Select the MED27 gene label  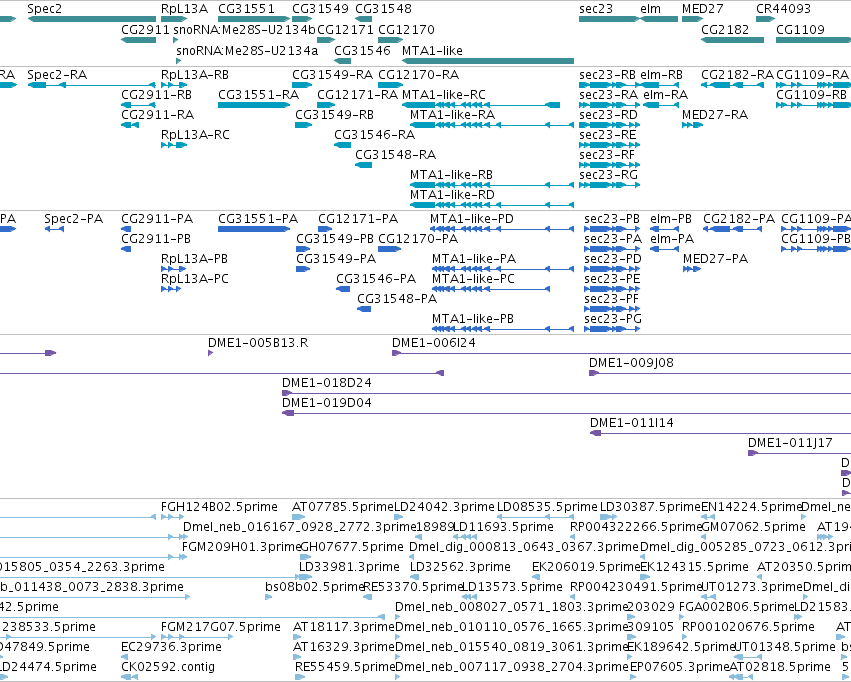coord(703,9)
